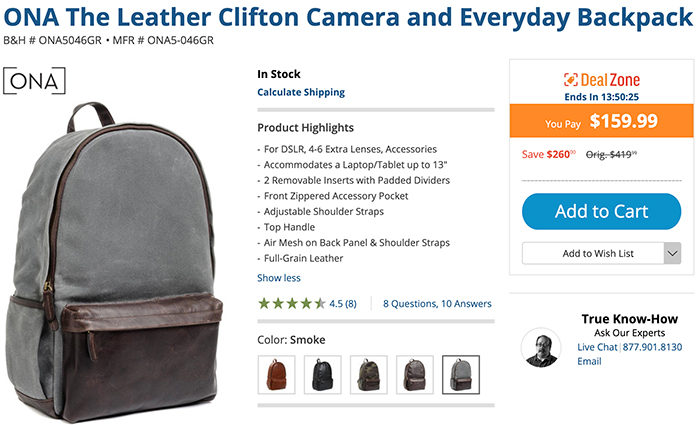View 8 Questions, 10 Answers

point(437,304)
